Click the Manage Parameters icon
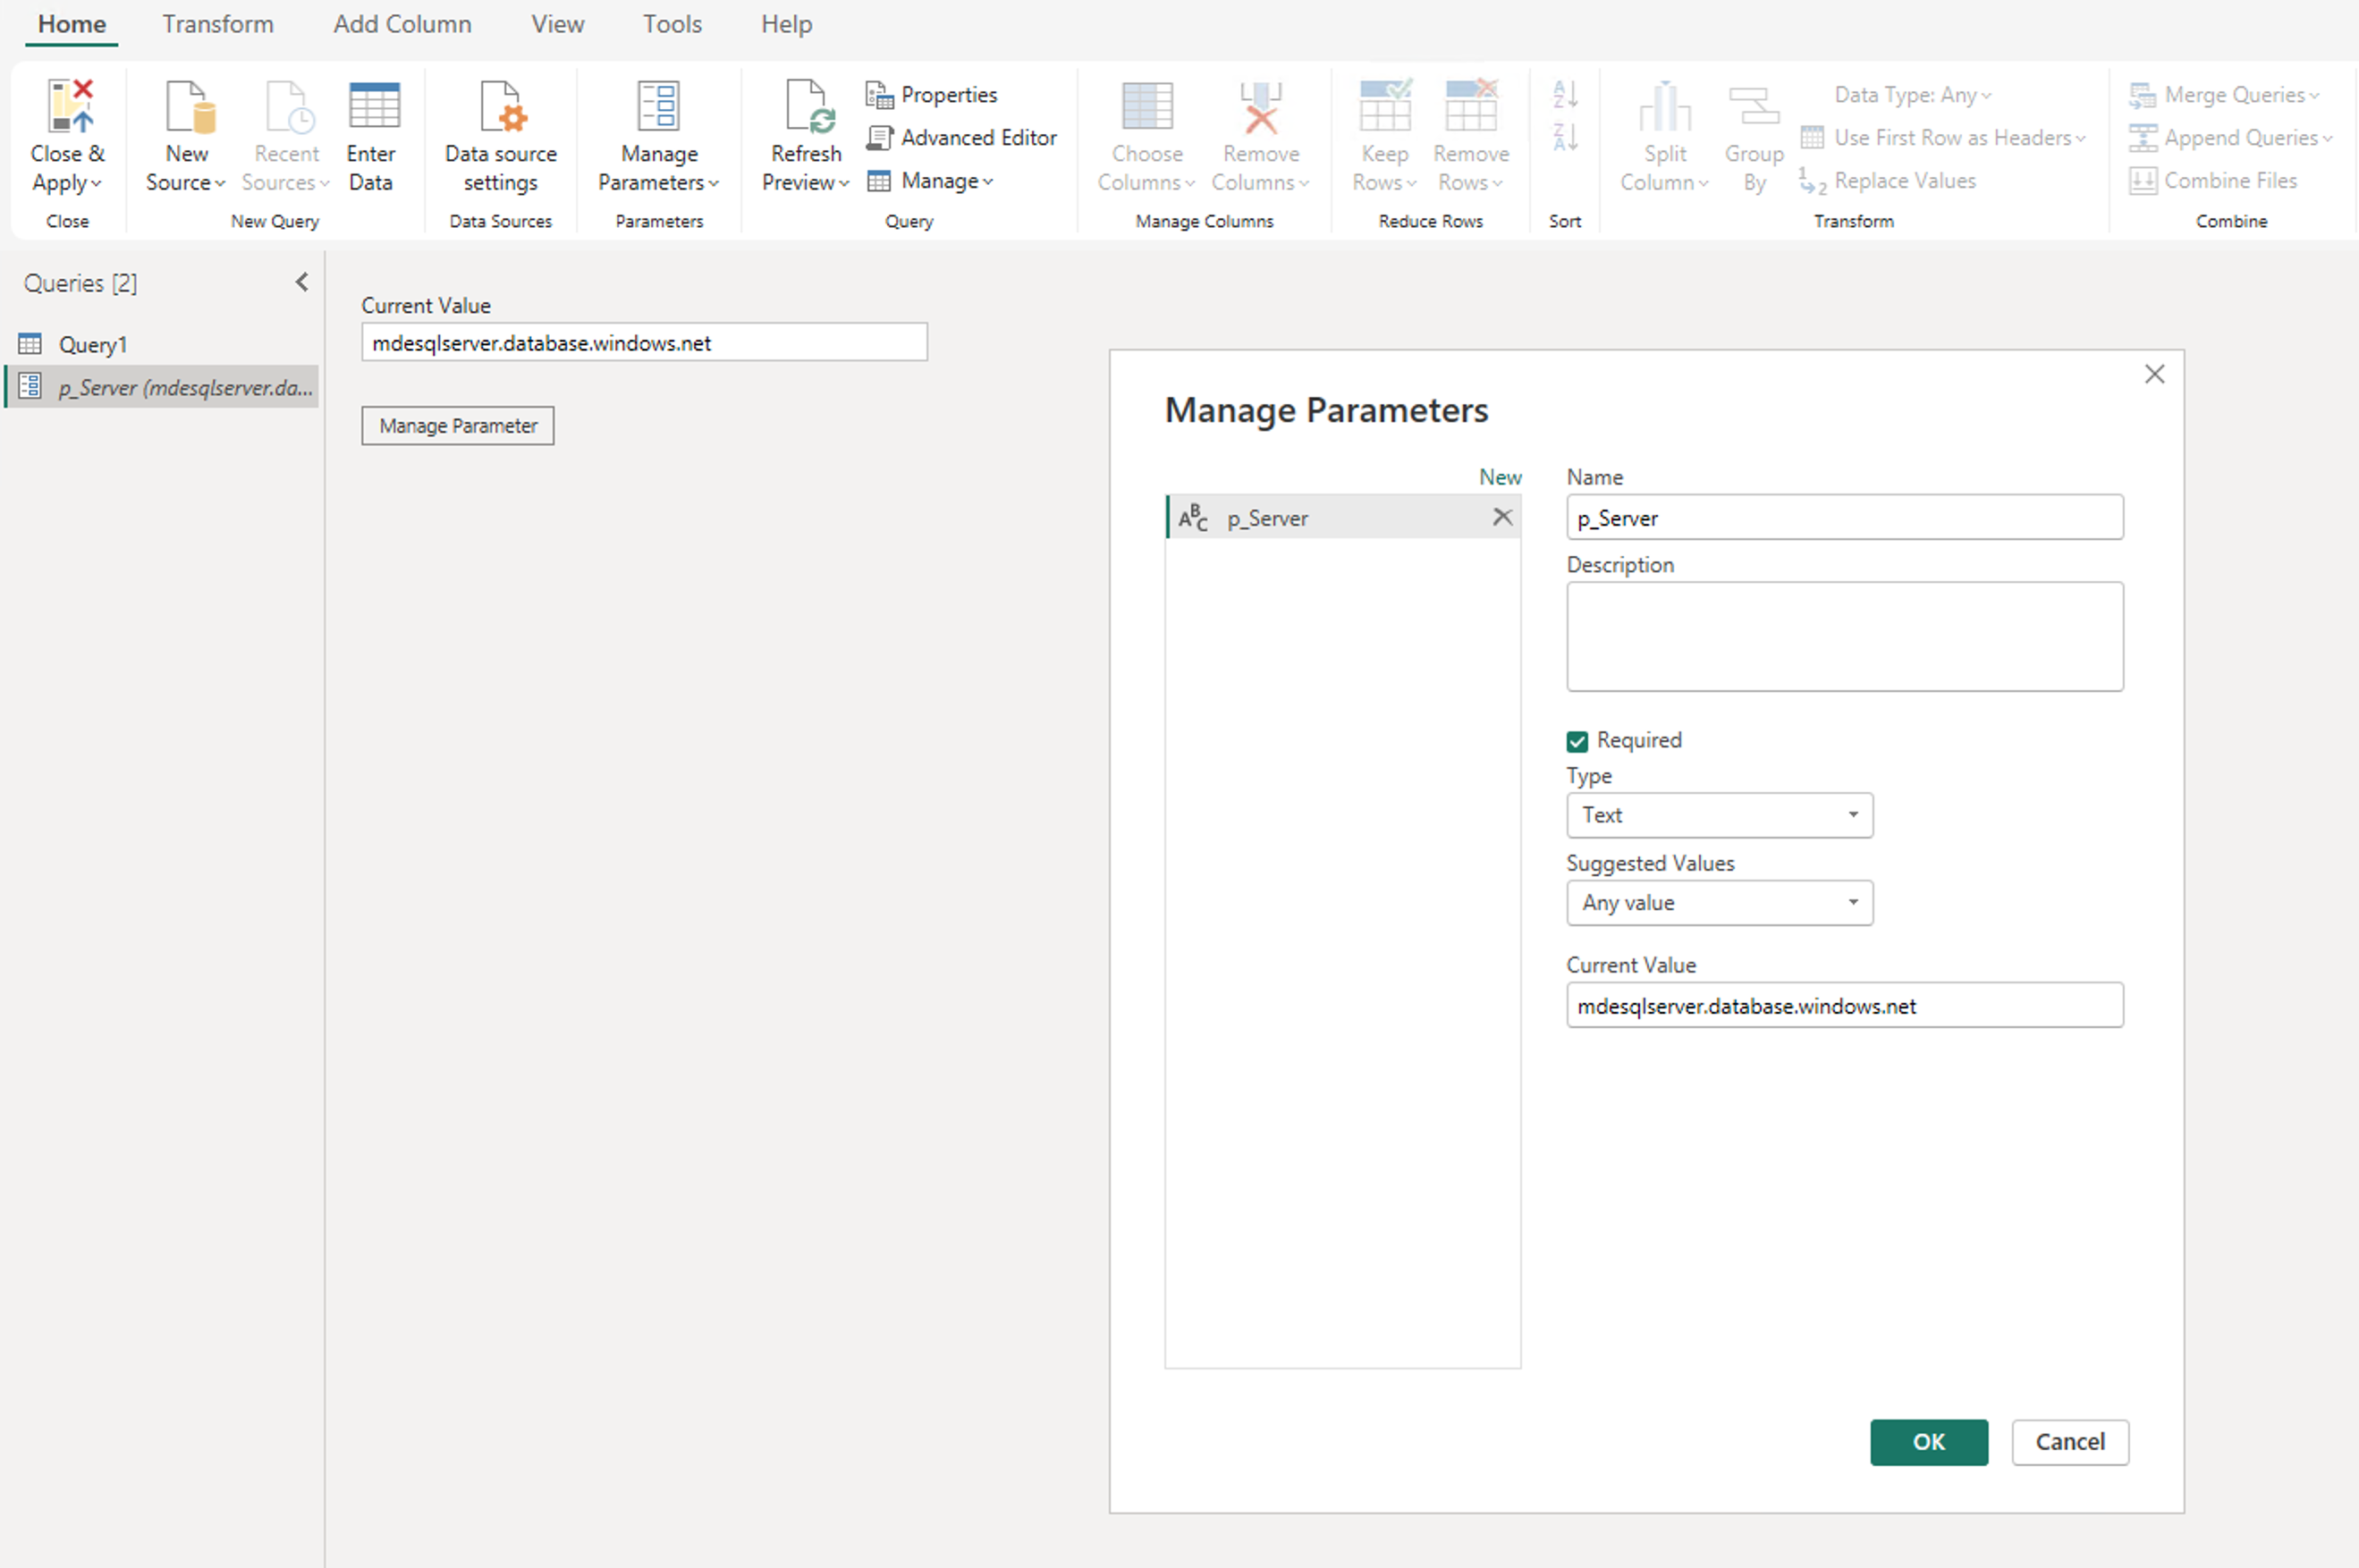This screenshot has height=1568, width=2359. 658,108
